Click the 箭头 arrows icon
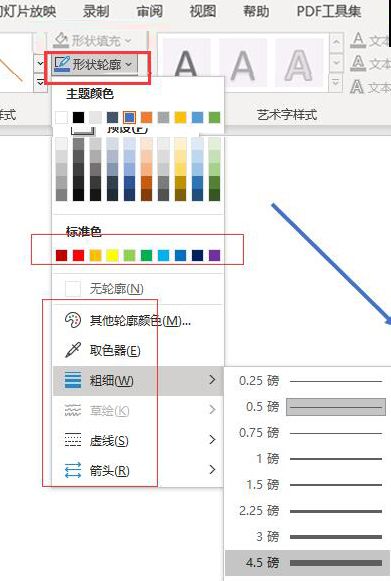The image size is (391, 581). coord(73,470)
